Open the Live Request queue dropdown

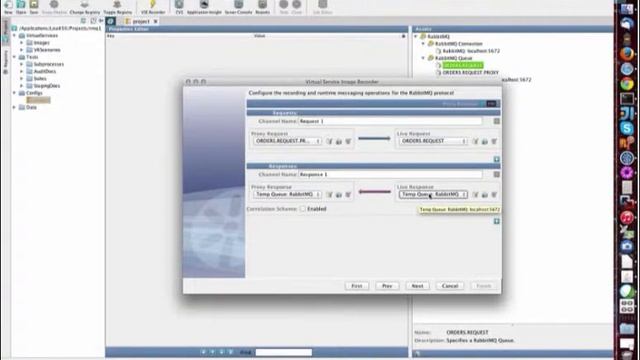point(433,141)
